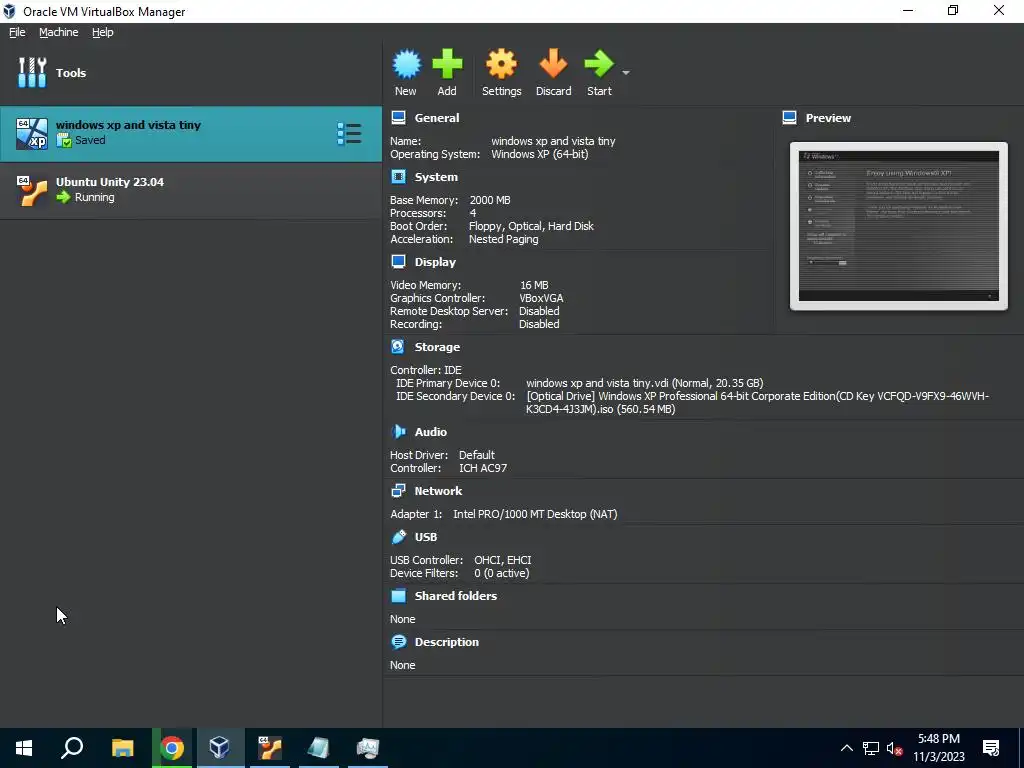The image size is (1024, 768).
Task: Open File Explorer from the taskbar
Action: [x=123, y=748]
